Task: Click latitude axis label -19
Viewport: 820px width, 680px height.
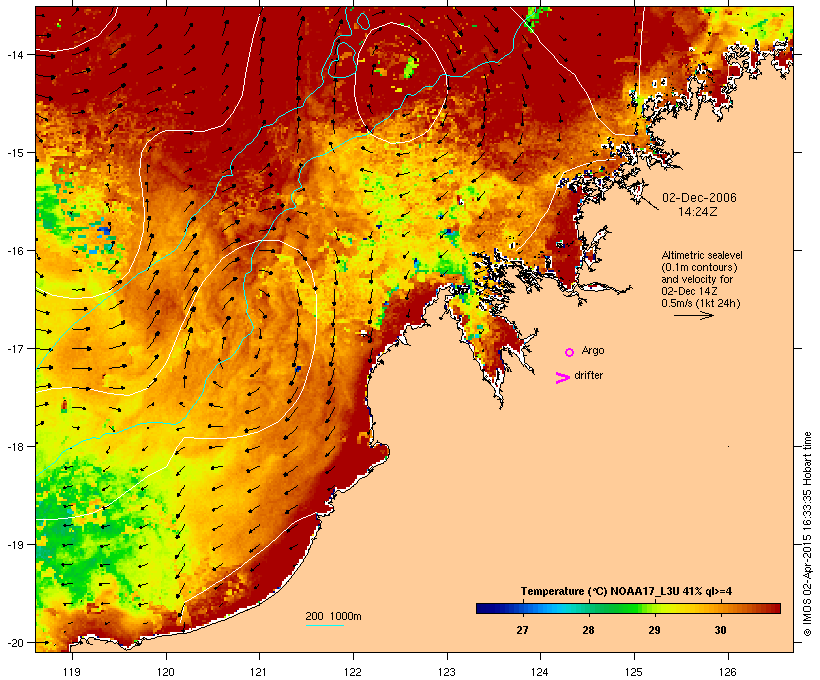Action: pos(14,545)
